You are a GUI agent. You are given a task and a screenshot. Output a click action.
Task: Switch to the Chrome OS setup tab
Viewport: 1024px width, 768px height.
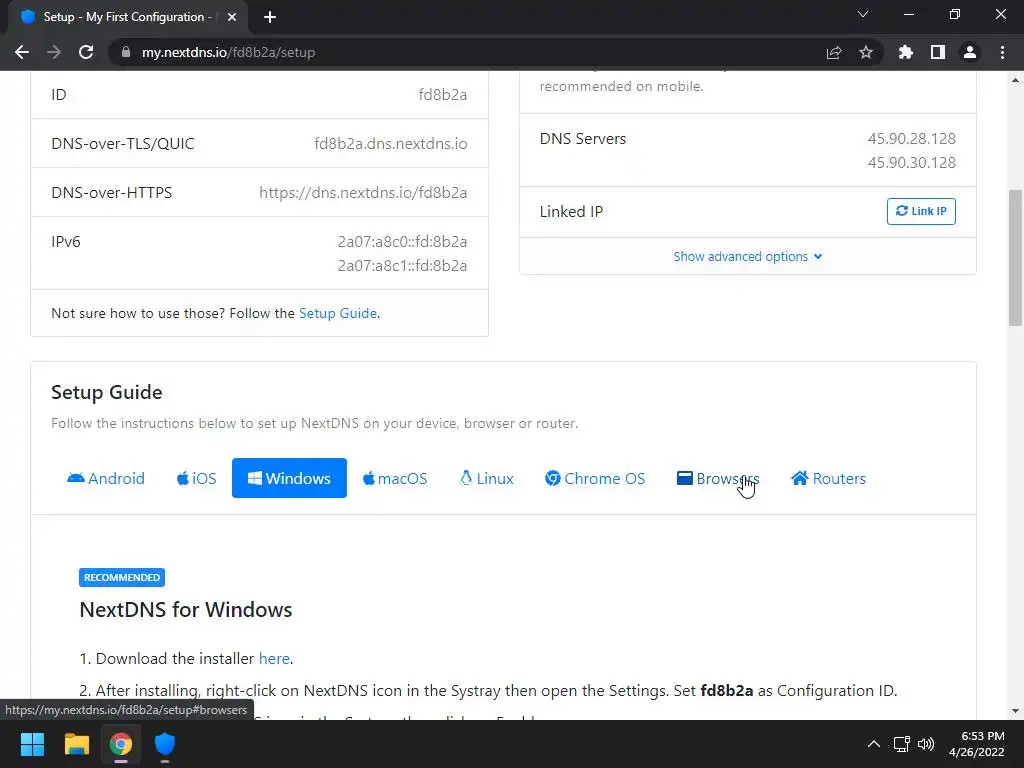point(595,478)
